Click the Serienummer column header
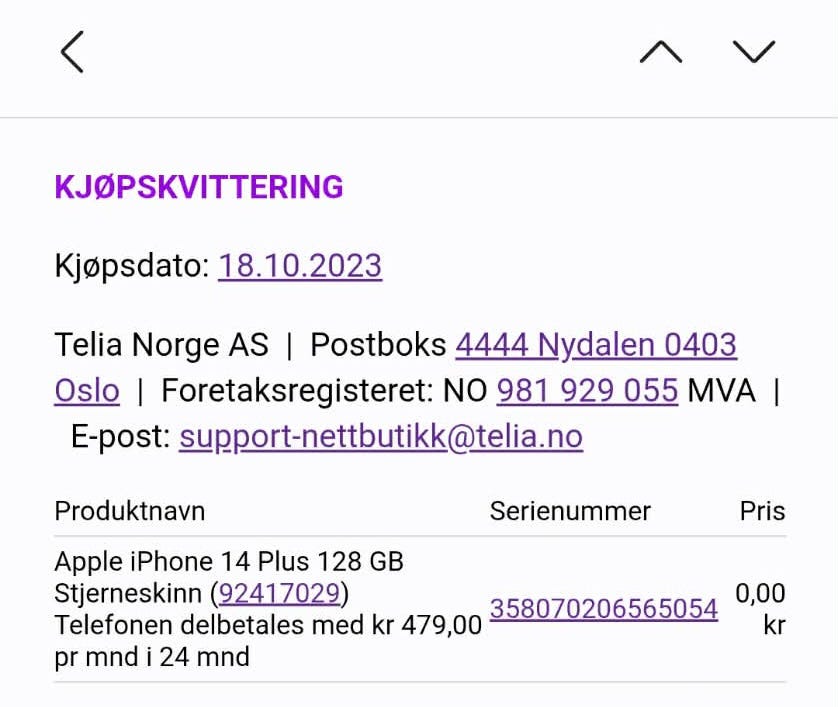Image resolution: width=838 pixels, height=707 pixels. pos(570,511)
